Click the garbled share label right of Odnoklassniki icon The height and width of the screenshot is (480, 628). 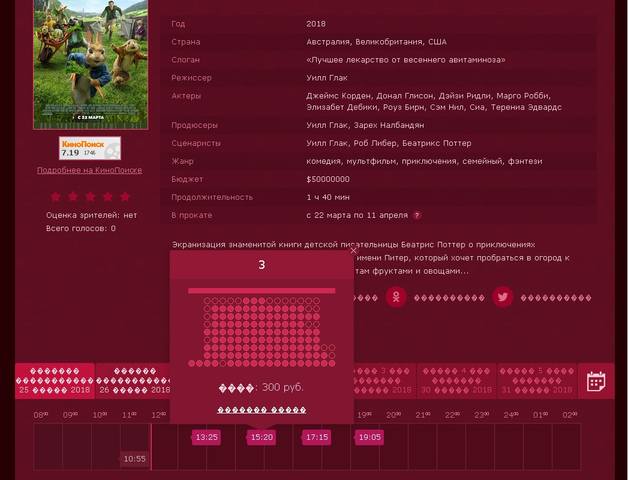point(449,298)
